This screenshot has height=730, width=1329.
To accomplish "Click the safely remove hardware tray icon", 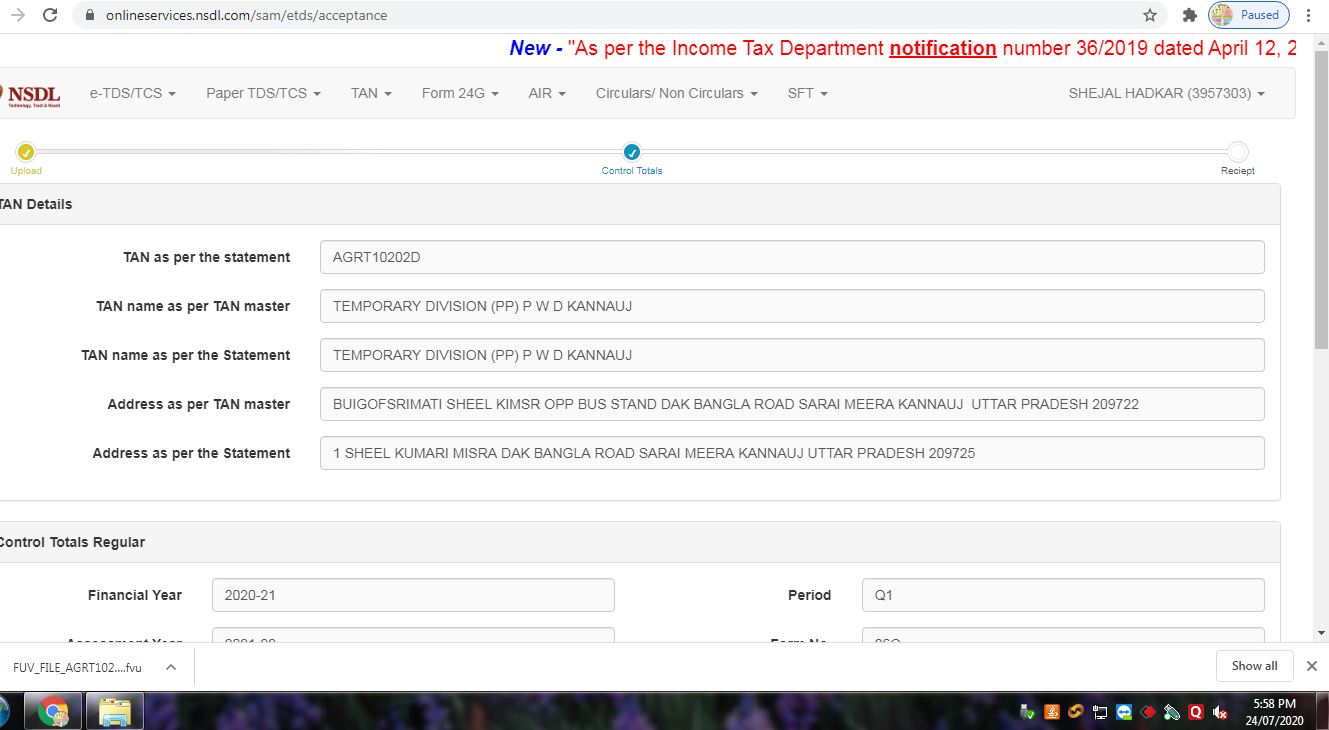I will pos(1026,712).
